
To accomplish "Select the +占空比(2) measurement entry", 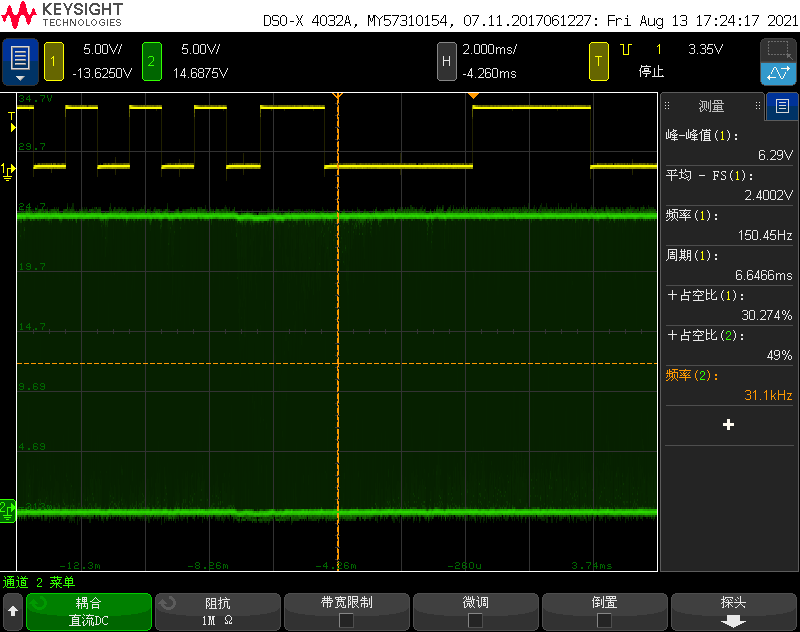I will coord(729,345).
